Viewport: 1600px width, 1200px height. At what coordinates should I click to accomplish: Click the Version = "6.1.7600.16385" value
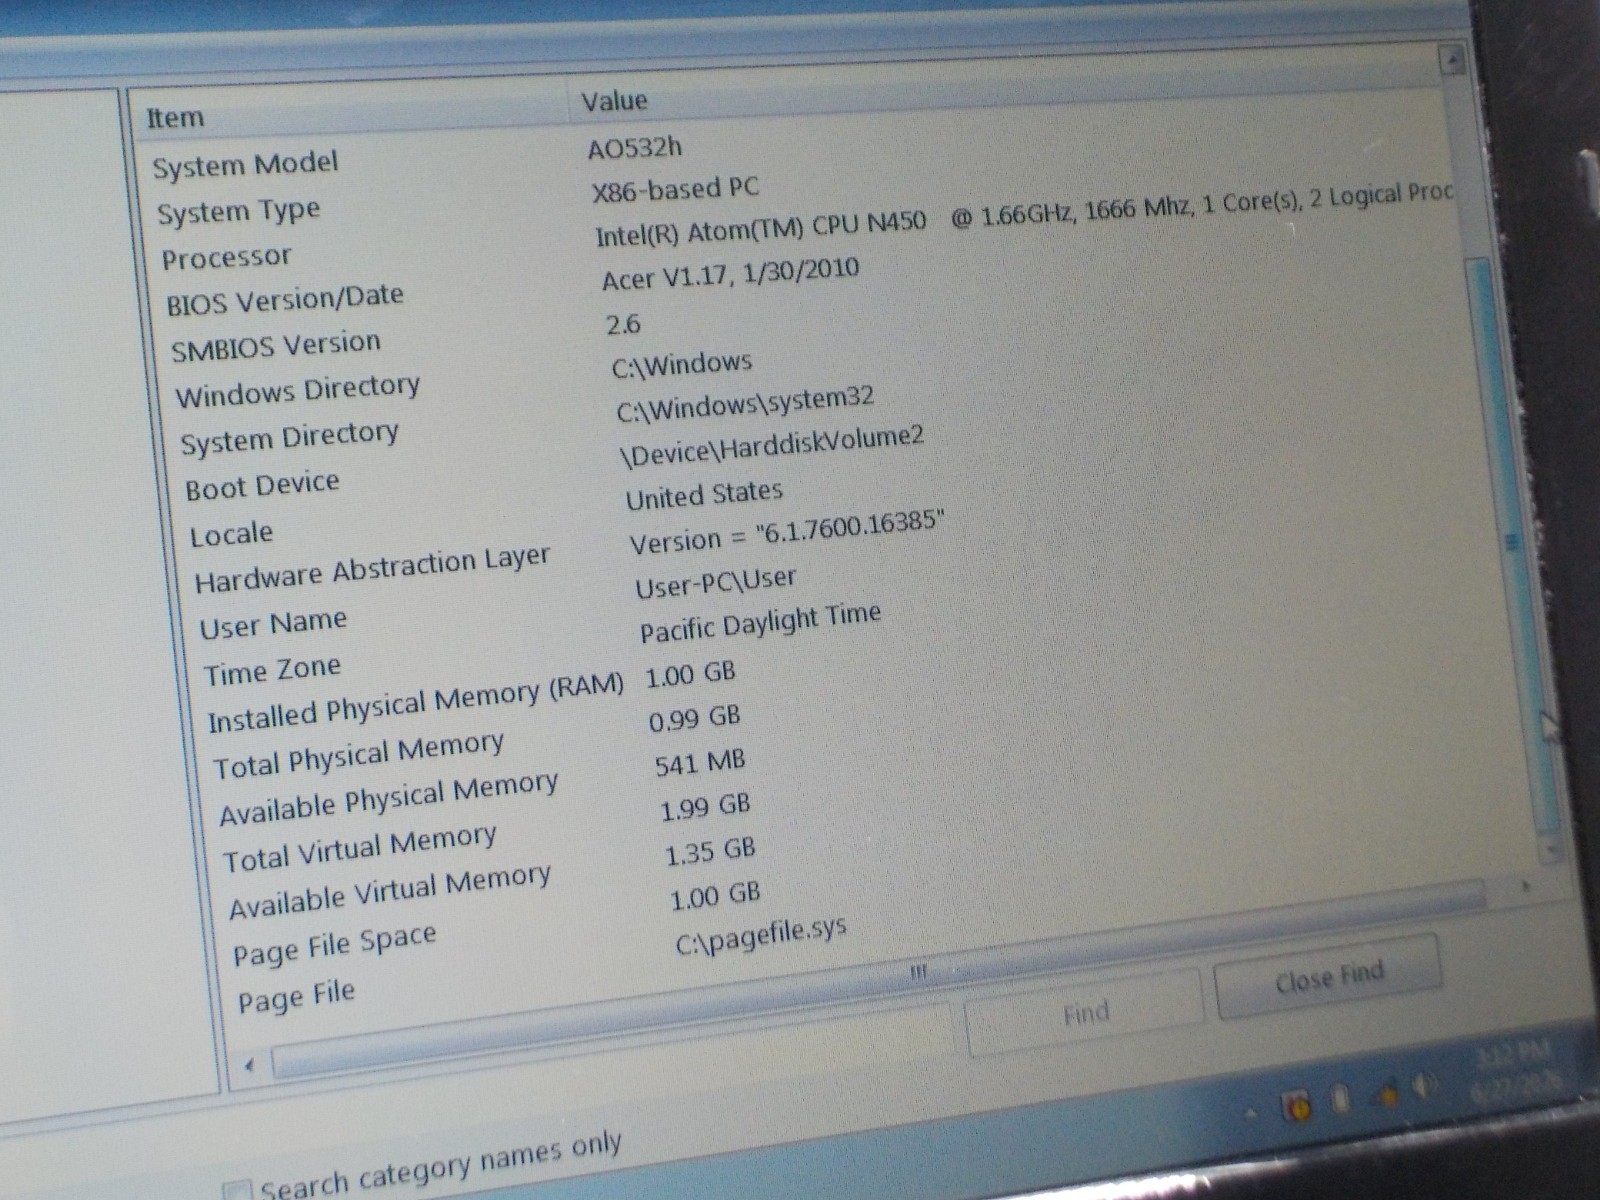[787, 533]
